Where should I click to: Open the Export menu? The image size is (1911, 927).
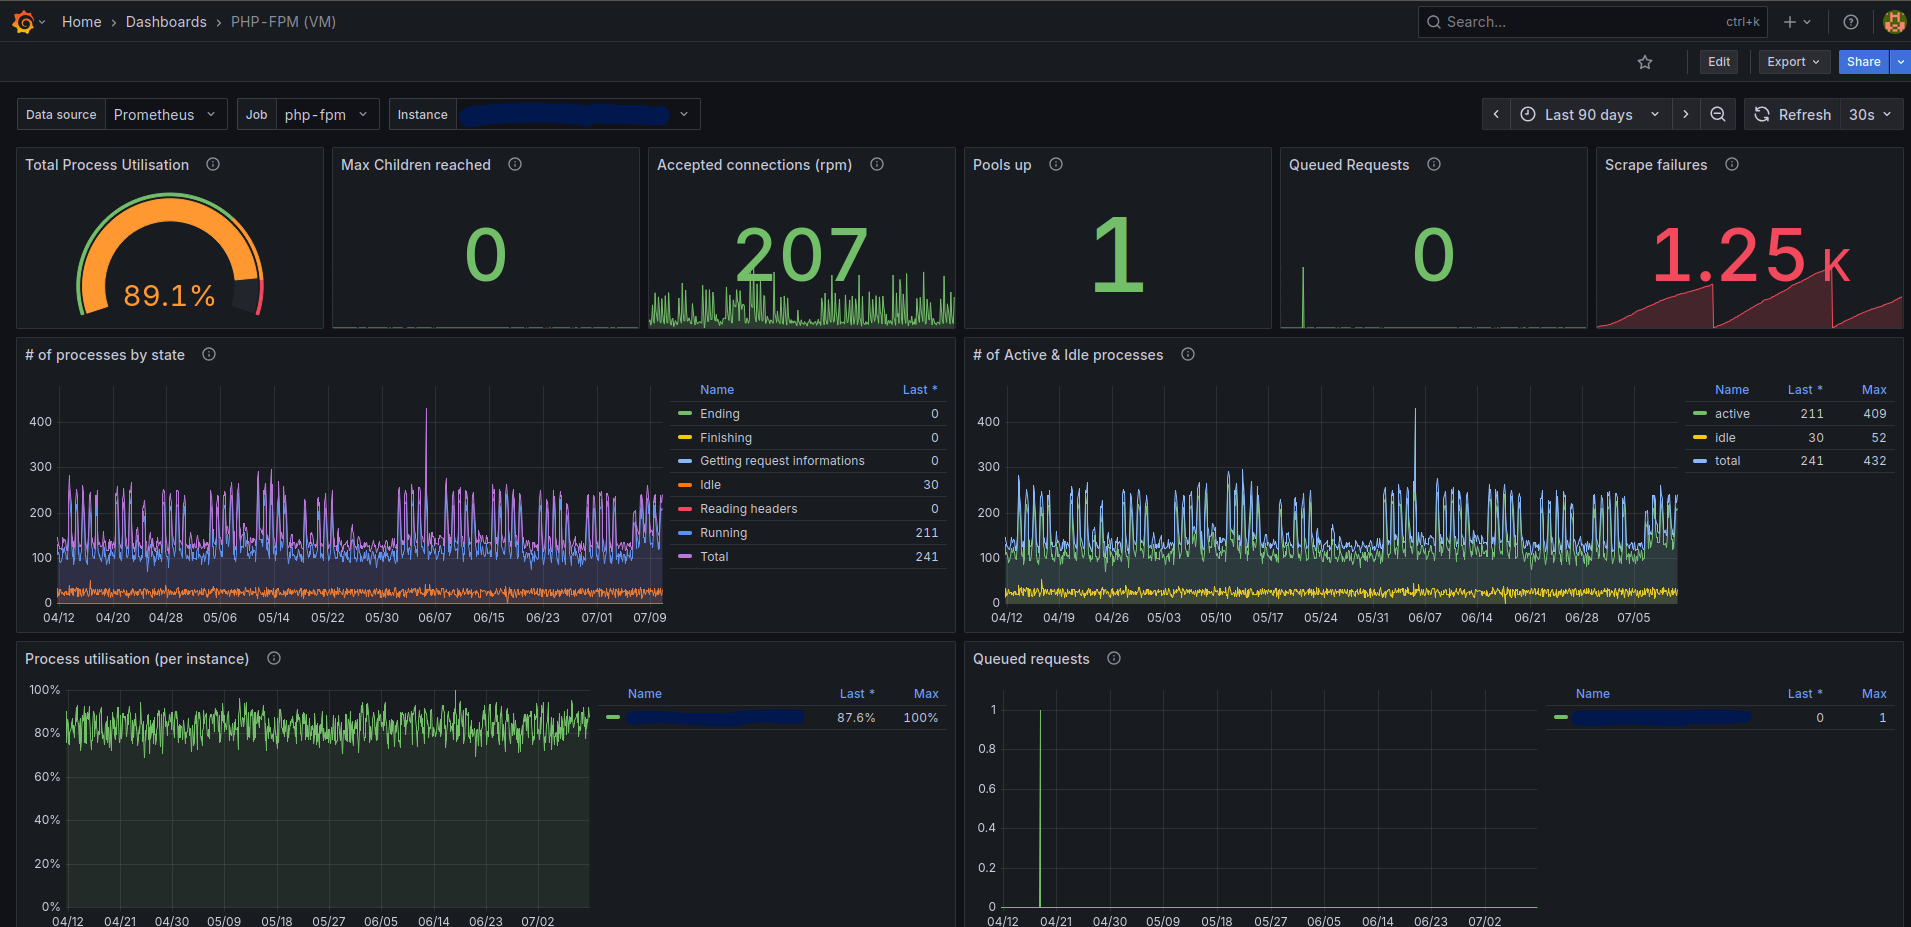pos(1794,62)
